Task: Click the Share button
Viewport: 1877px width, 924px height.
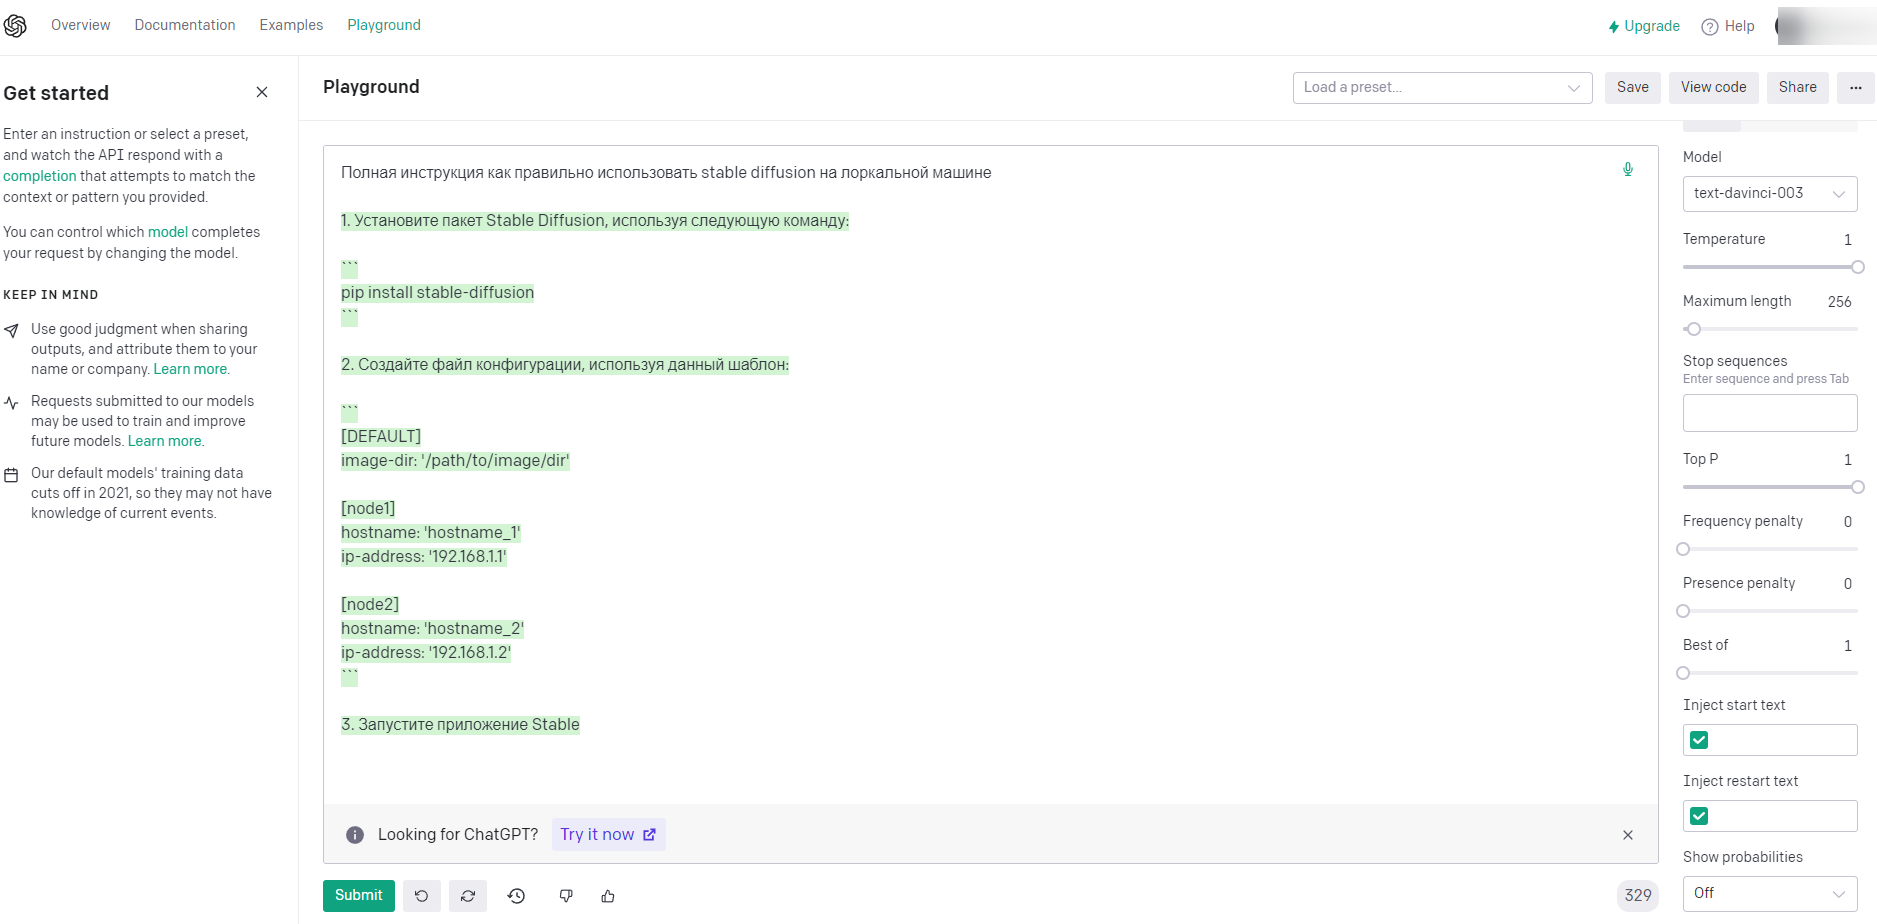Action: (1798, 88)
